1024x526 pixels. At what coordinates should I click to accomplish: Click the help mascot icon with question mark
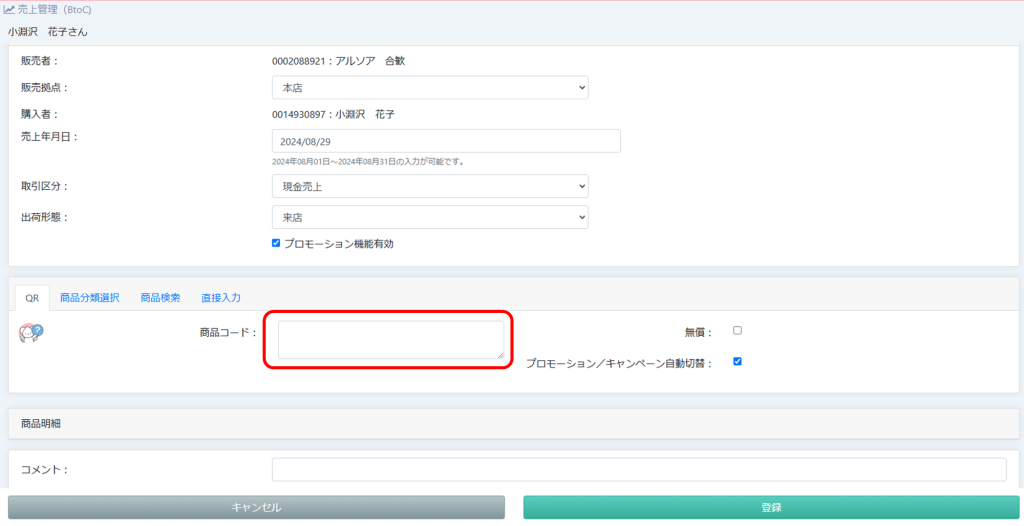(x=31, y=333)
